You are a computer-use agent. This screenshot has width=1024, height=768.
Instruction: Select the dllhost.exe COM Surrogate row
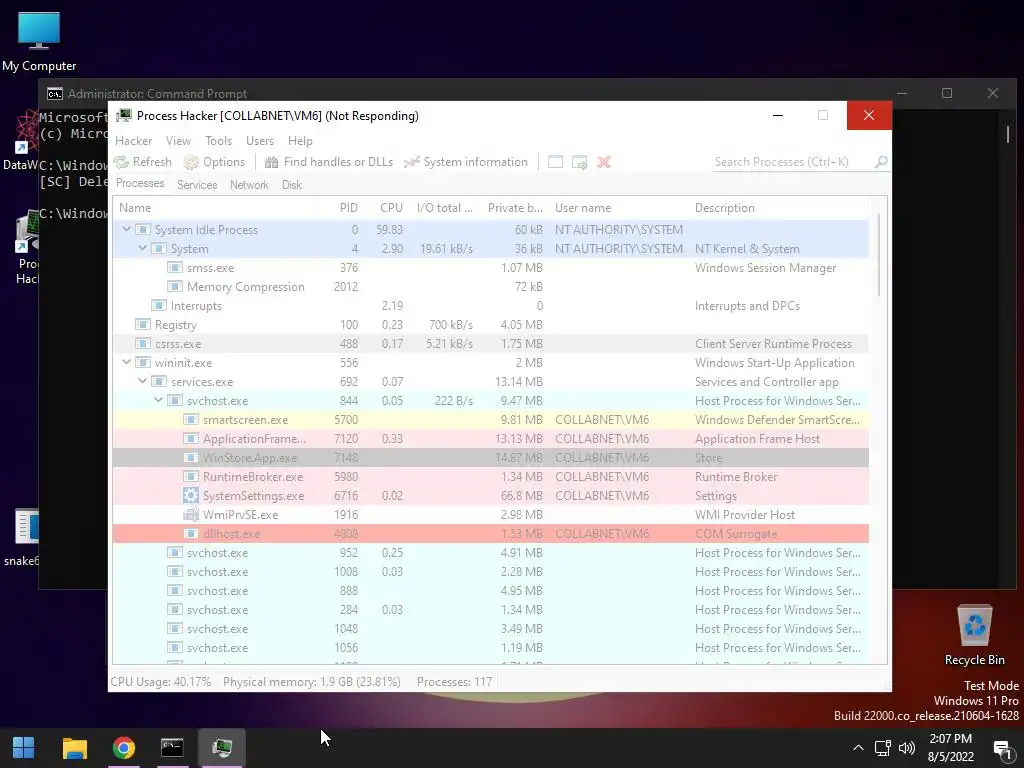pos(491,534)
